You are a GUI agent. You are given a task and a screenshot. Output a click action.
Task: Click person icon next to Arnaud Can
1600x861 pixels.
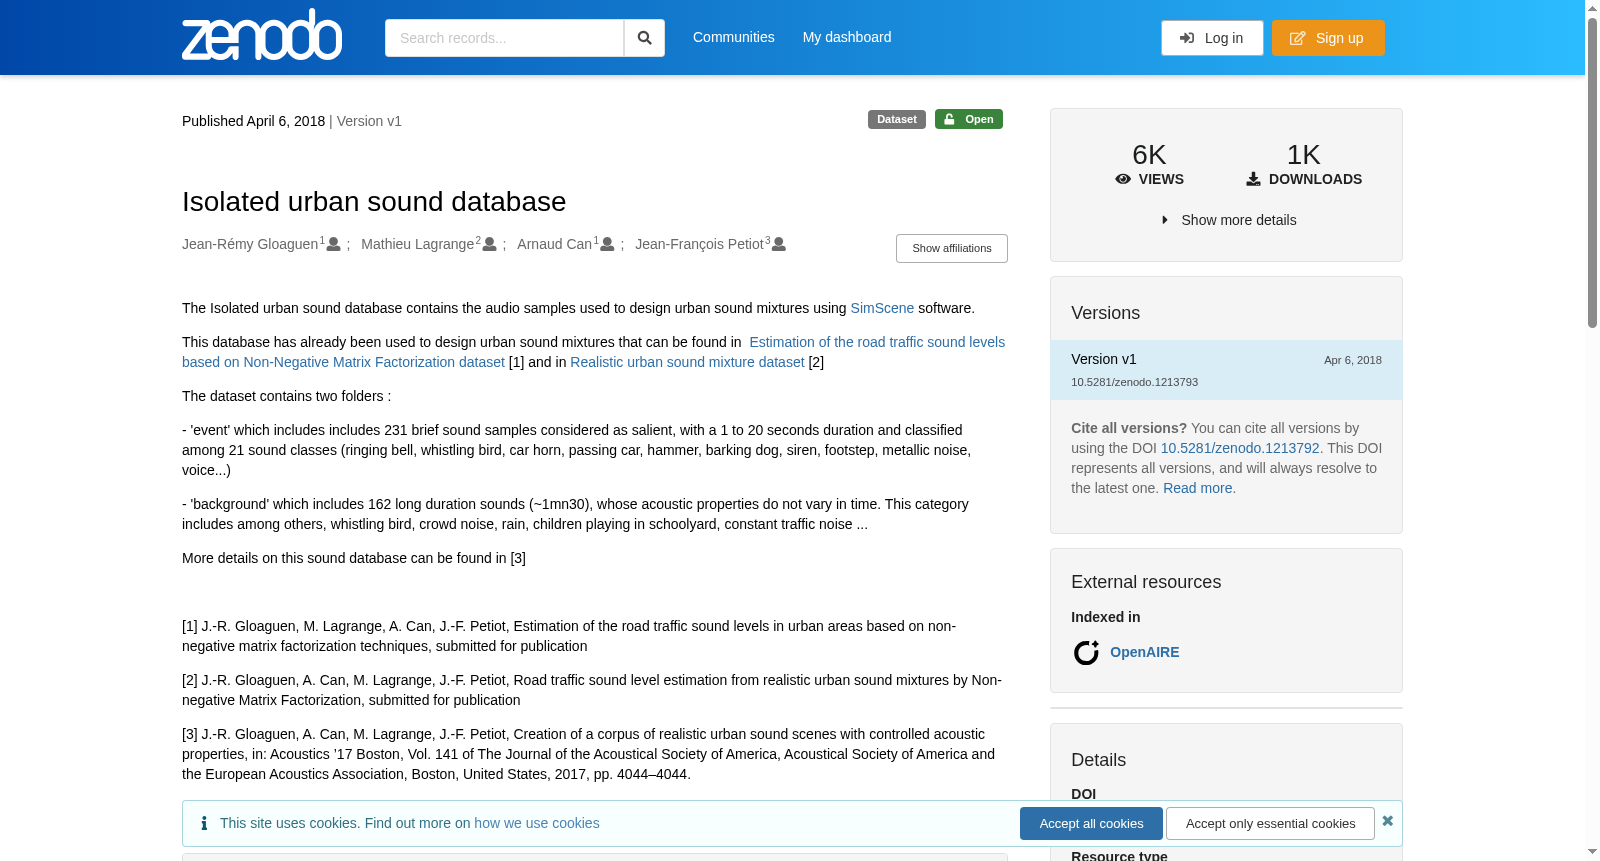(607, 244)
